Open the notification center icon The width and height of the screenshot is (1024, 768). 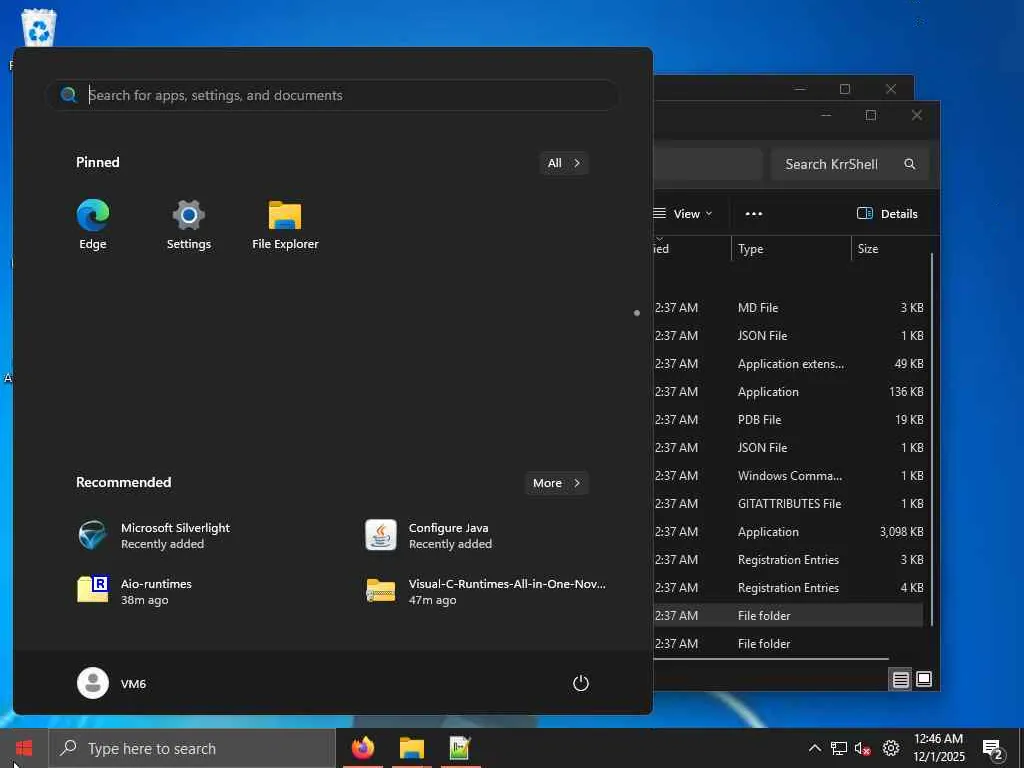point(993,749)
